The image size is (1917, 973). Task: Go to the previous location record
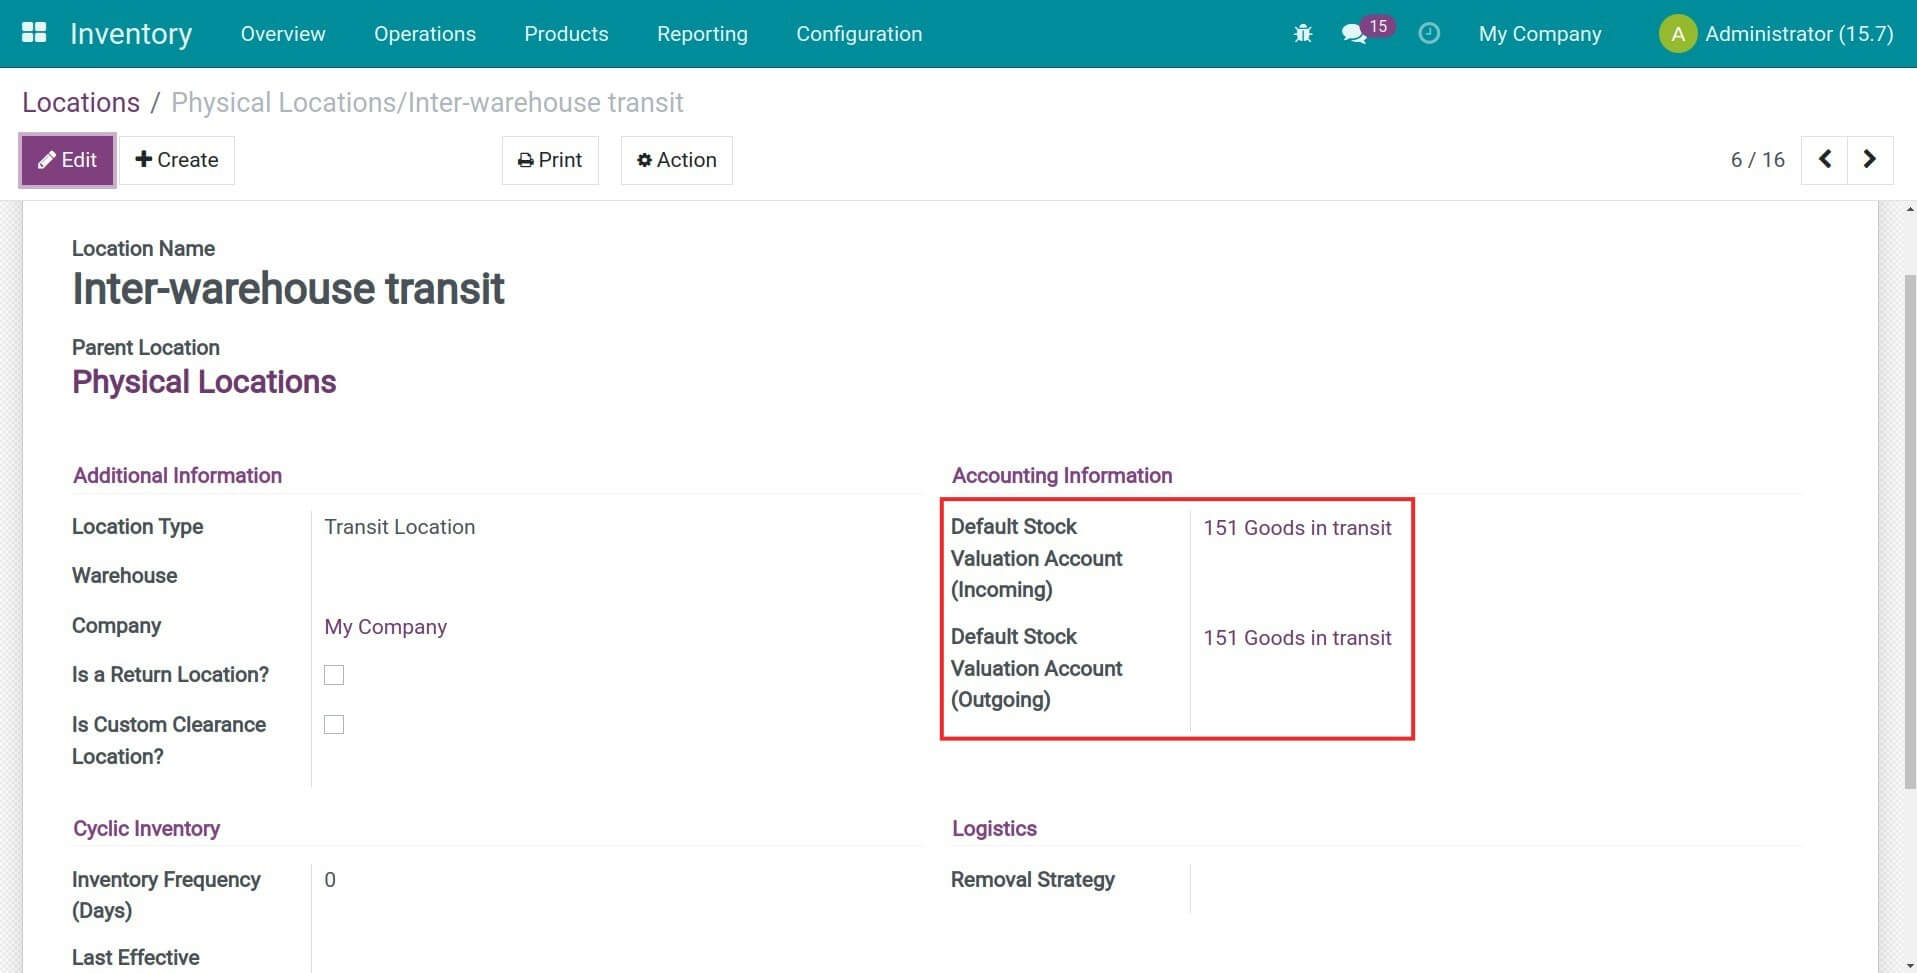coord(1824,160)
